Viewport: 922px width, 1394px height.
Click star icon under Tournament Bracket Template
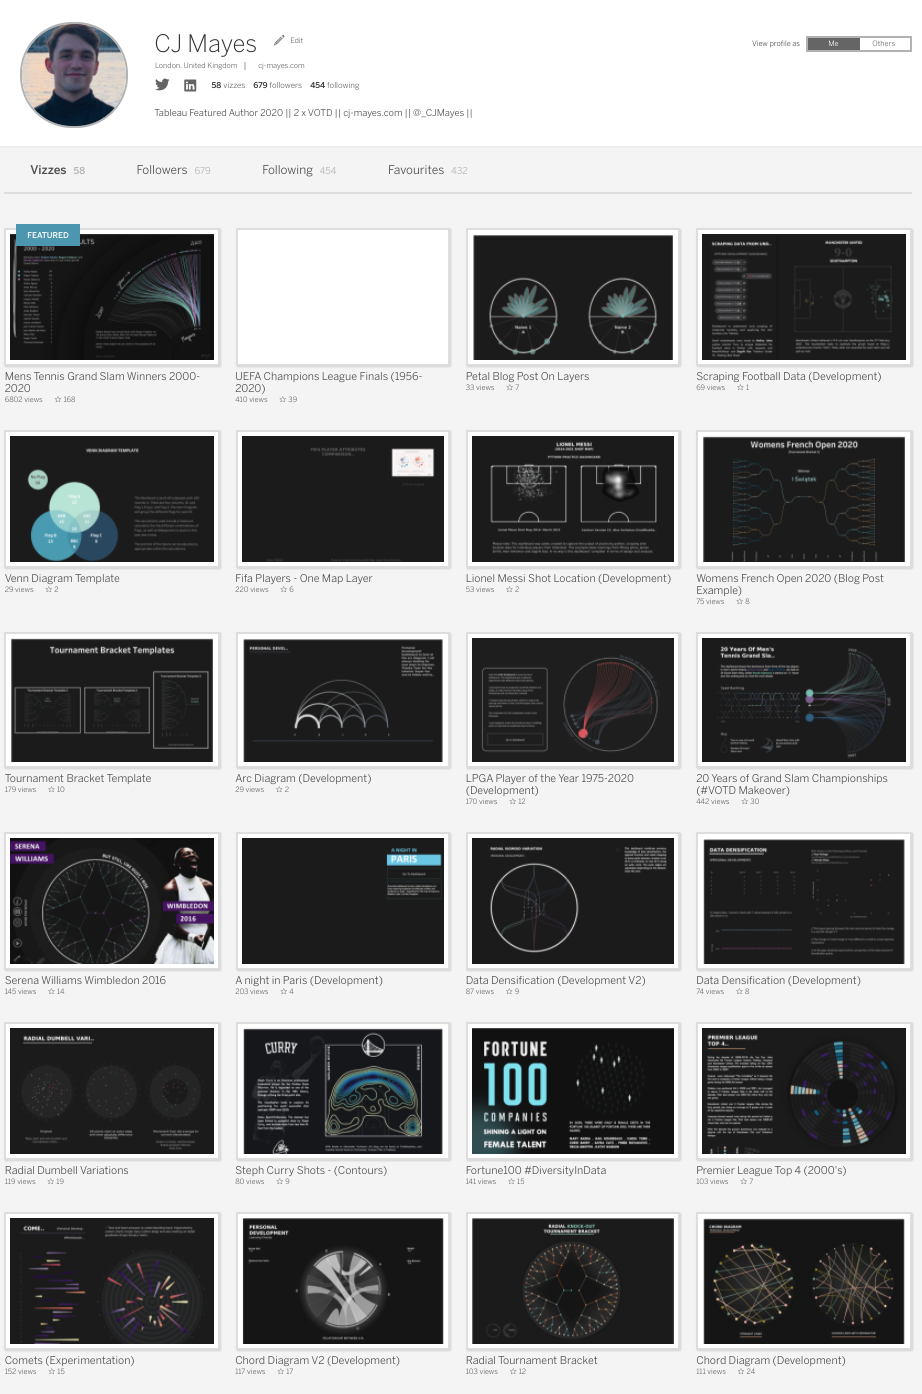point(50,790)
